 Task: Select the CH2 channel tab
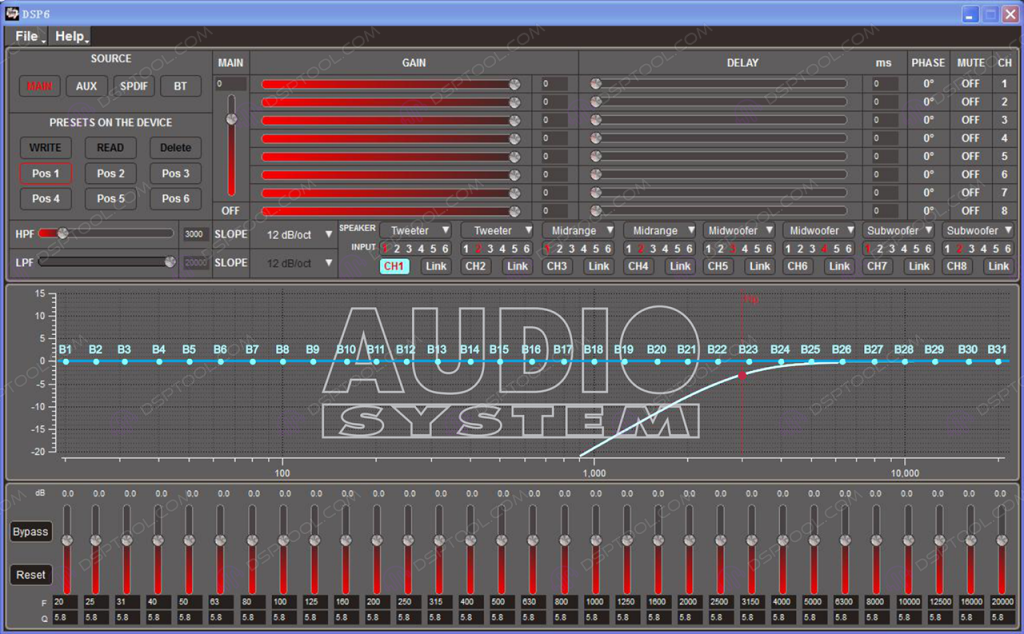pos(475,266)
